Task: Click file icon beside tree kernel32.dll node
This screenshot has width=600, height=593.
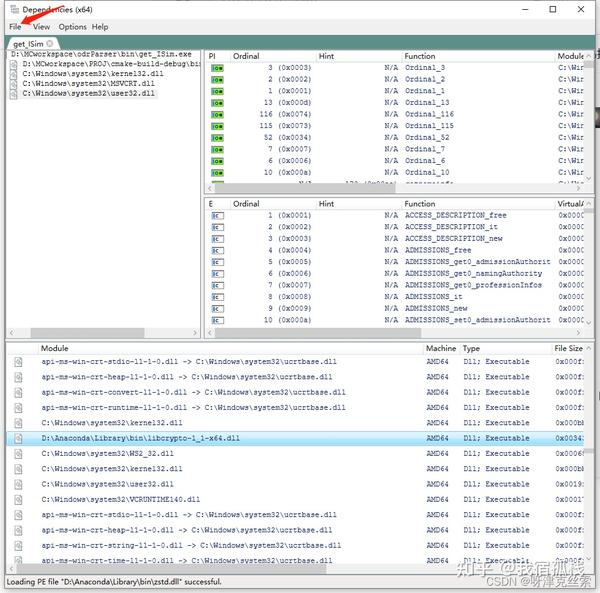Action: coord(13,74)
